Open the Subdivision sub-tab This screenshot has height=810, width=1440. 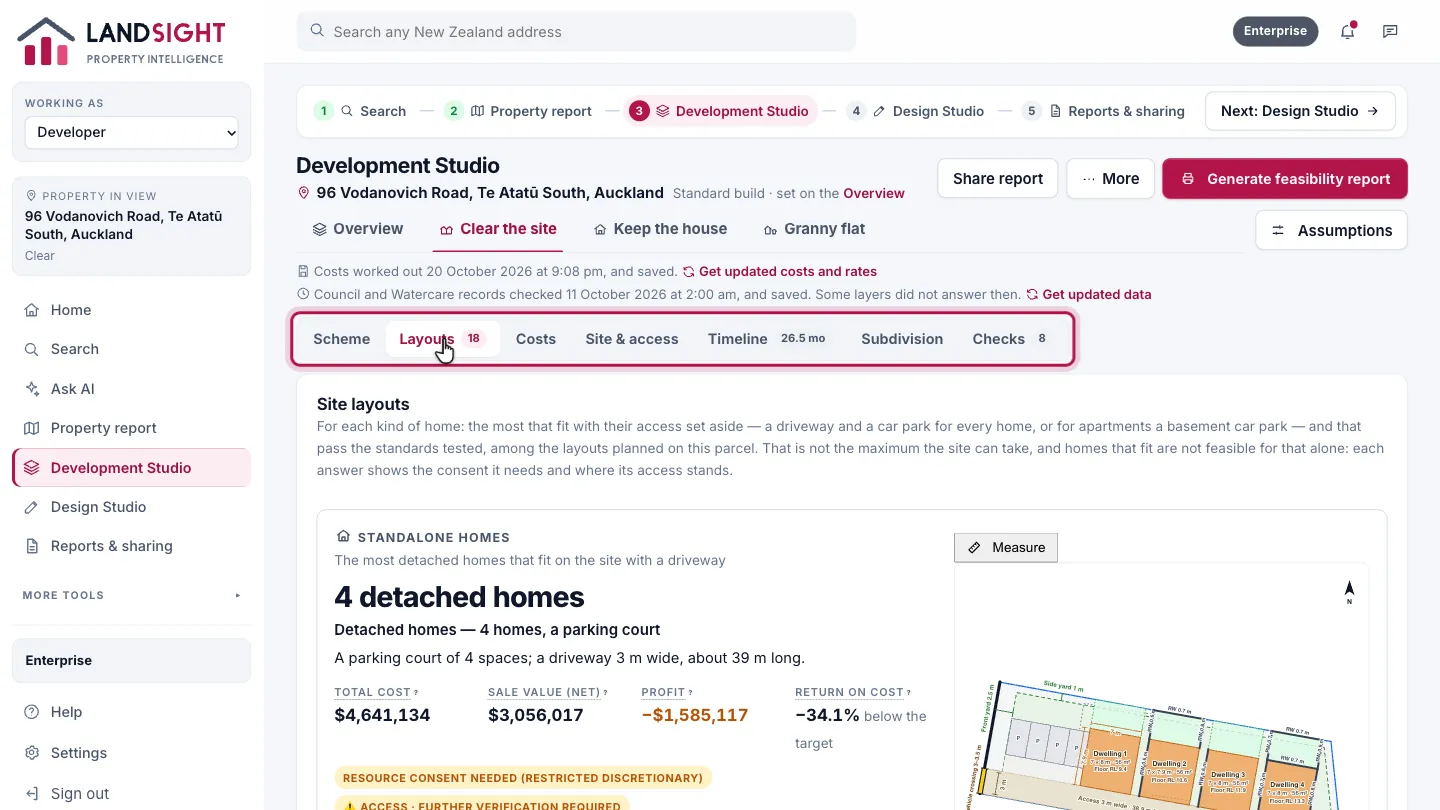(902, 339)
